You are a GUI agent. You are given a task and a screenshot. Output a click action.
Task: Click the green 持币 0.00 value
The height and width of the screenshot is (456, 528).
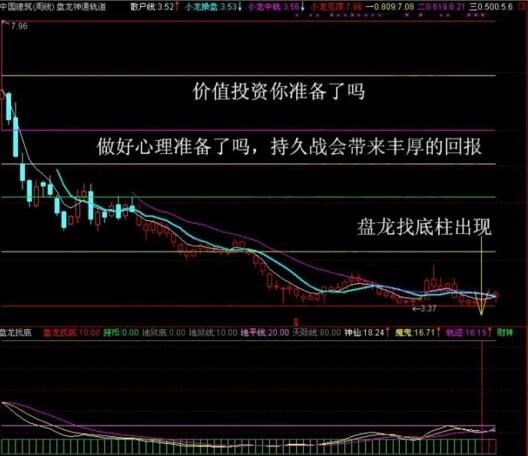point(121,333)
